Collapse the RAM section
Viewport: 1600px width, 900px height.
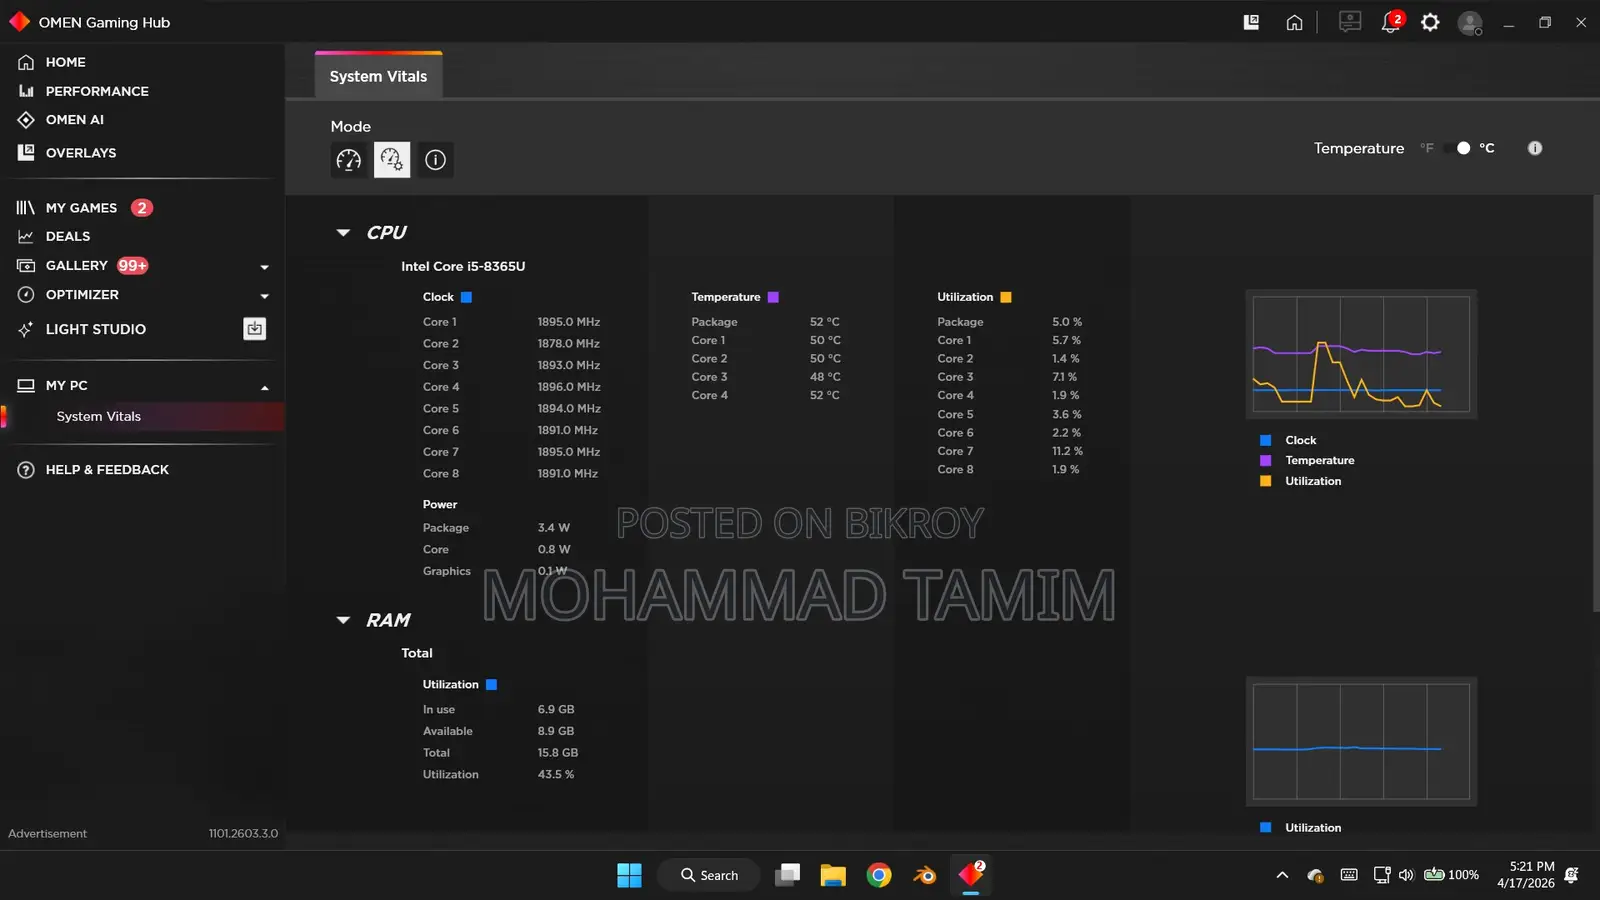point(343,620)
